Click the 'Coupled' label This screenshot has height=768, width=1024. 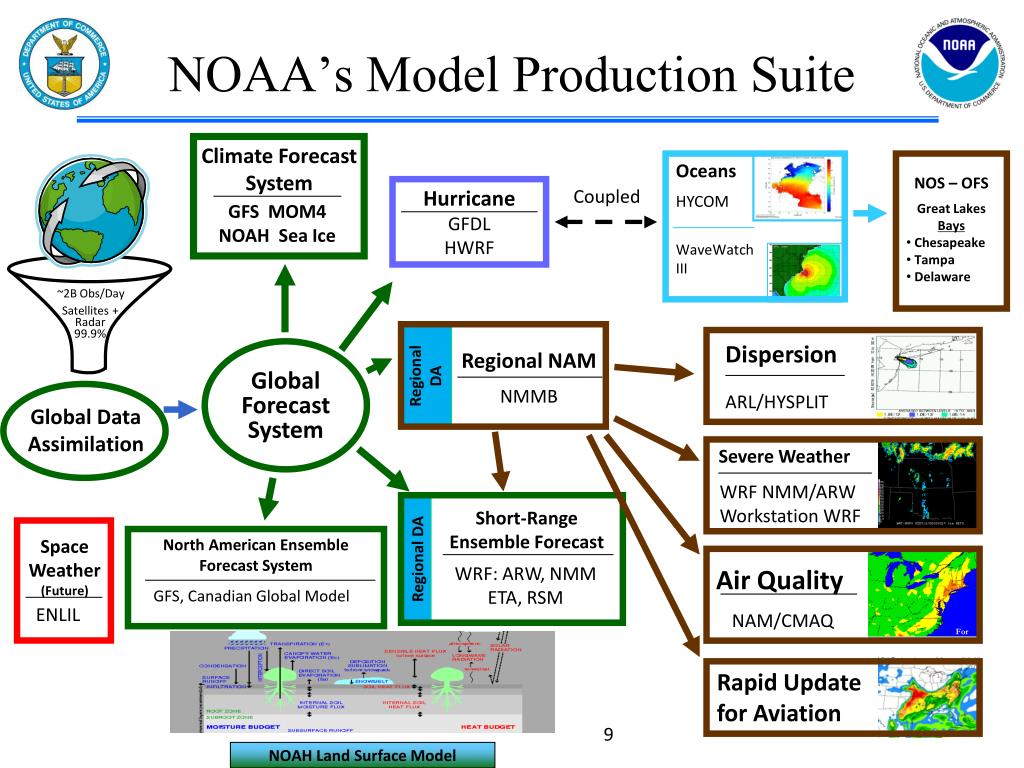[606, 197]
